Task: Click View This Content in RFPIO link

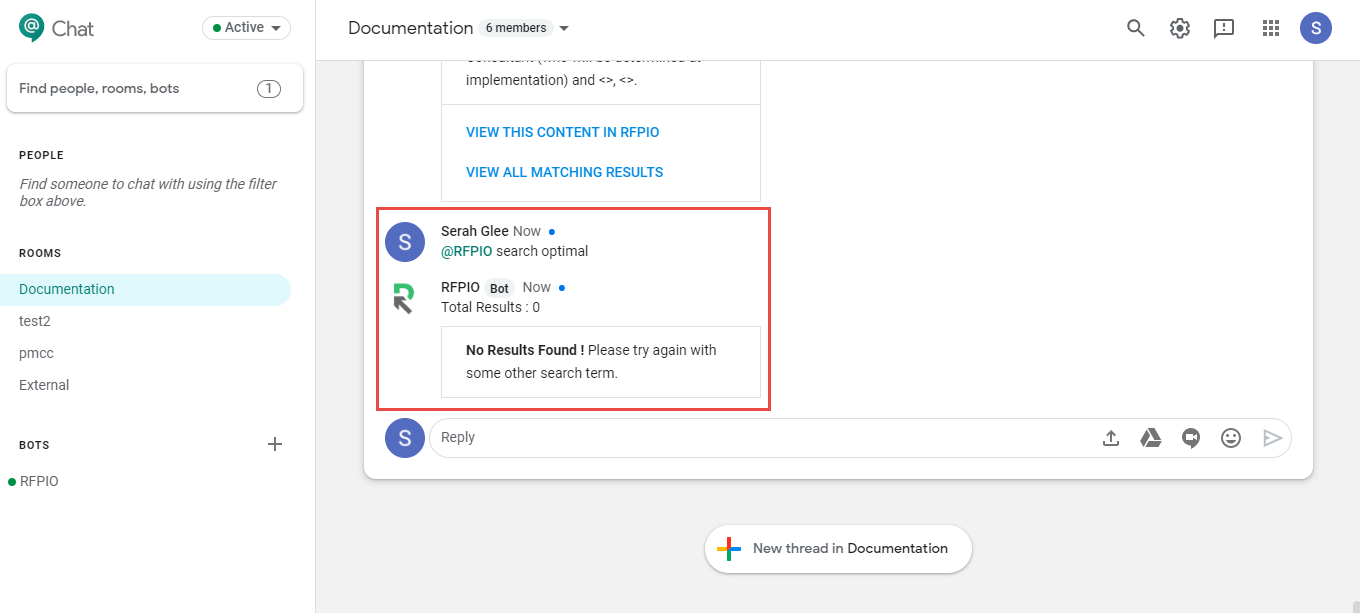Action: (563, 132)
